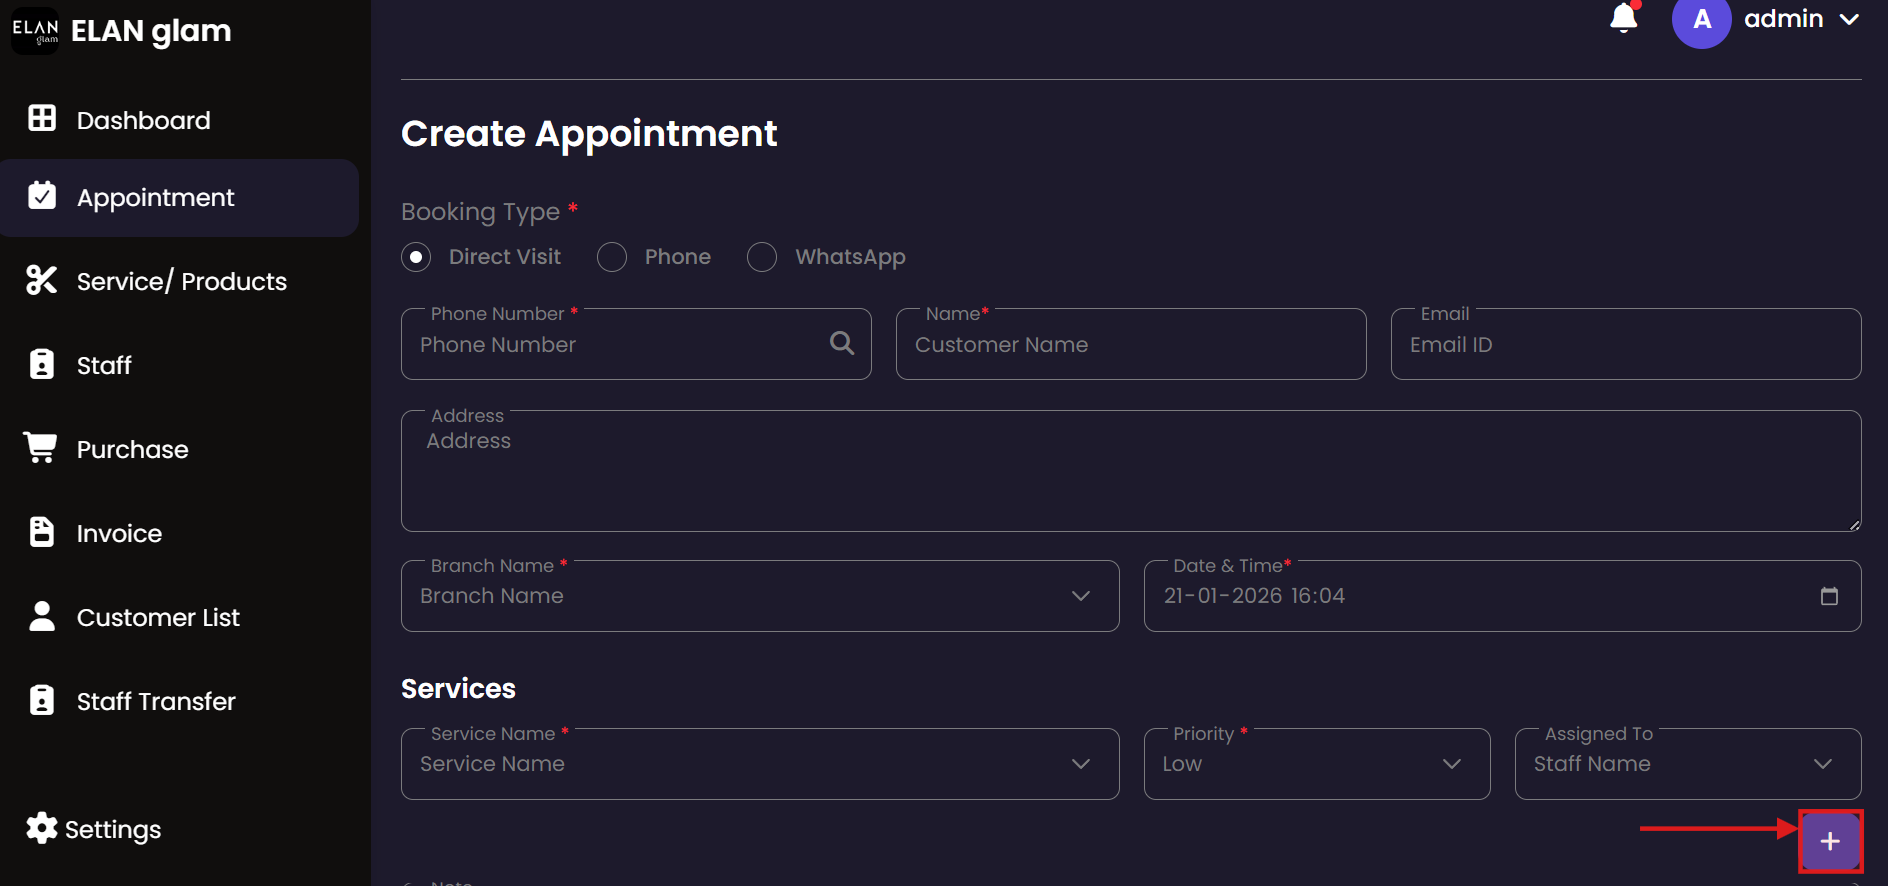Open the date and time calendar picker icon
This screenshot has width=1888, height=886.
(1829, 596)
